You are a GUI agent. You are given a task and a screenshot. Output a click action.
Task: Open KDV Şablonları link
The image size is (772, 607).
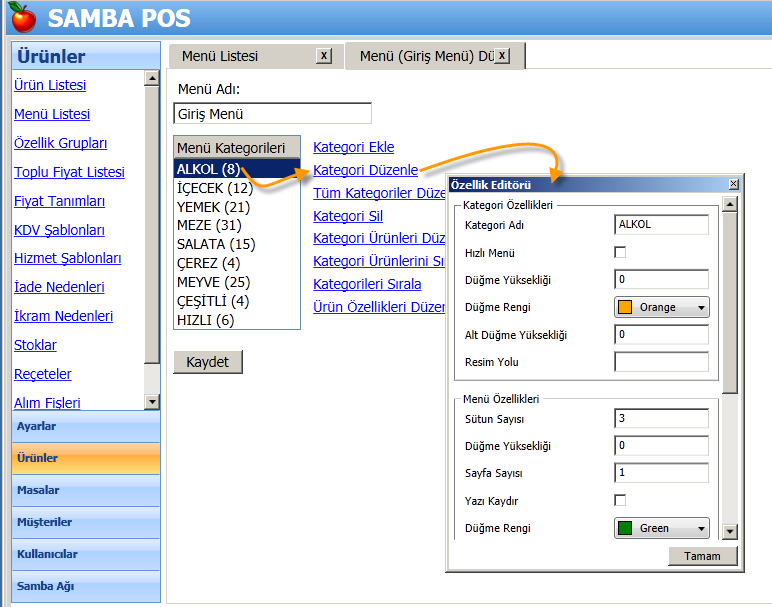[x=59, y=230]
